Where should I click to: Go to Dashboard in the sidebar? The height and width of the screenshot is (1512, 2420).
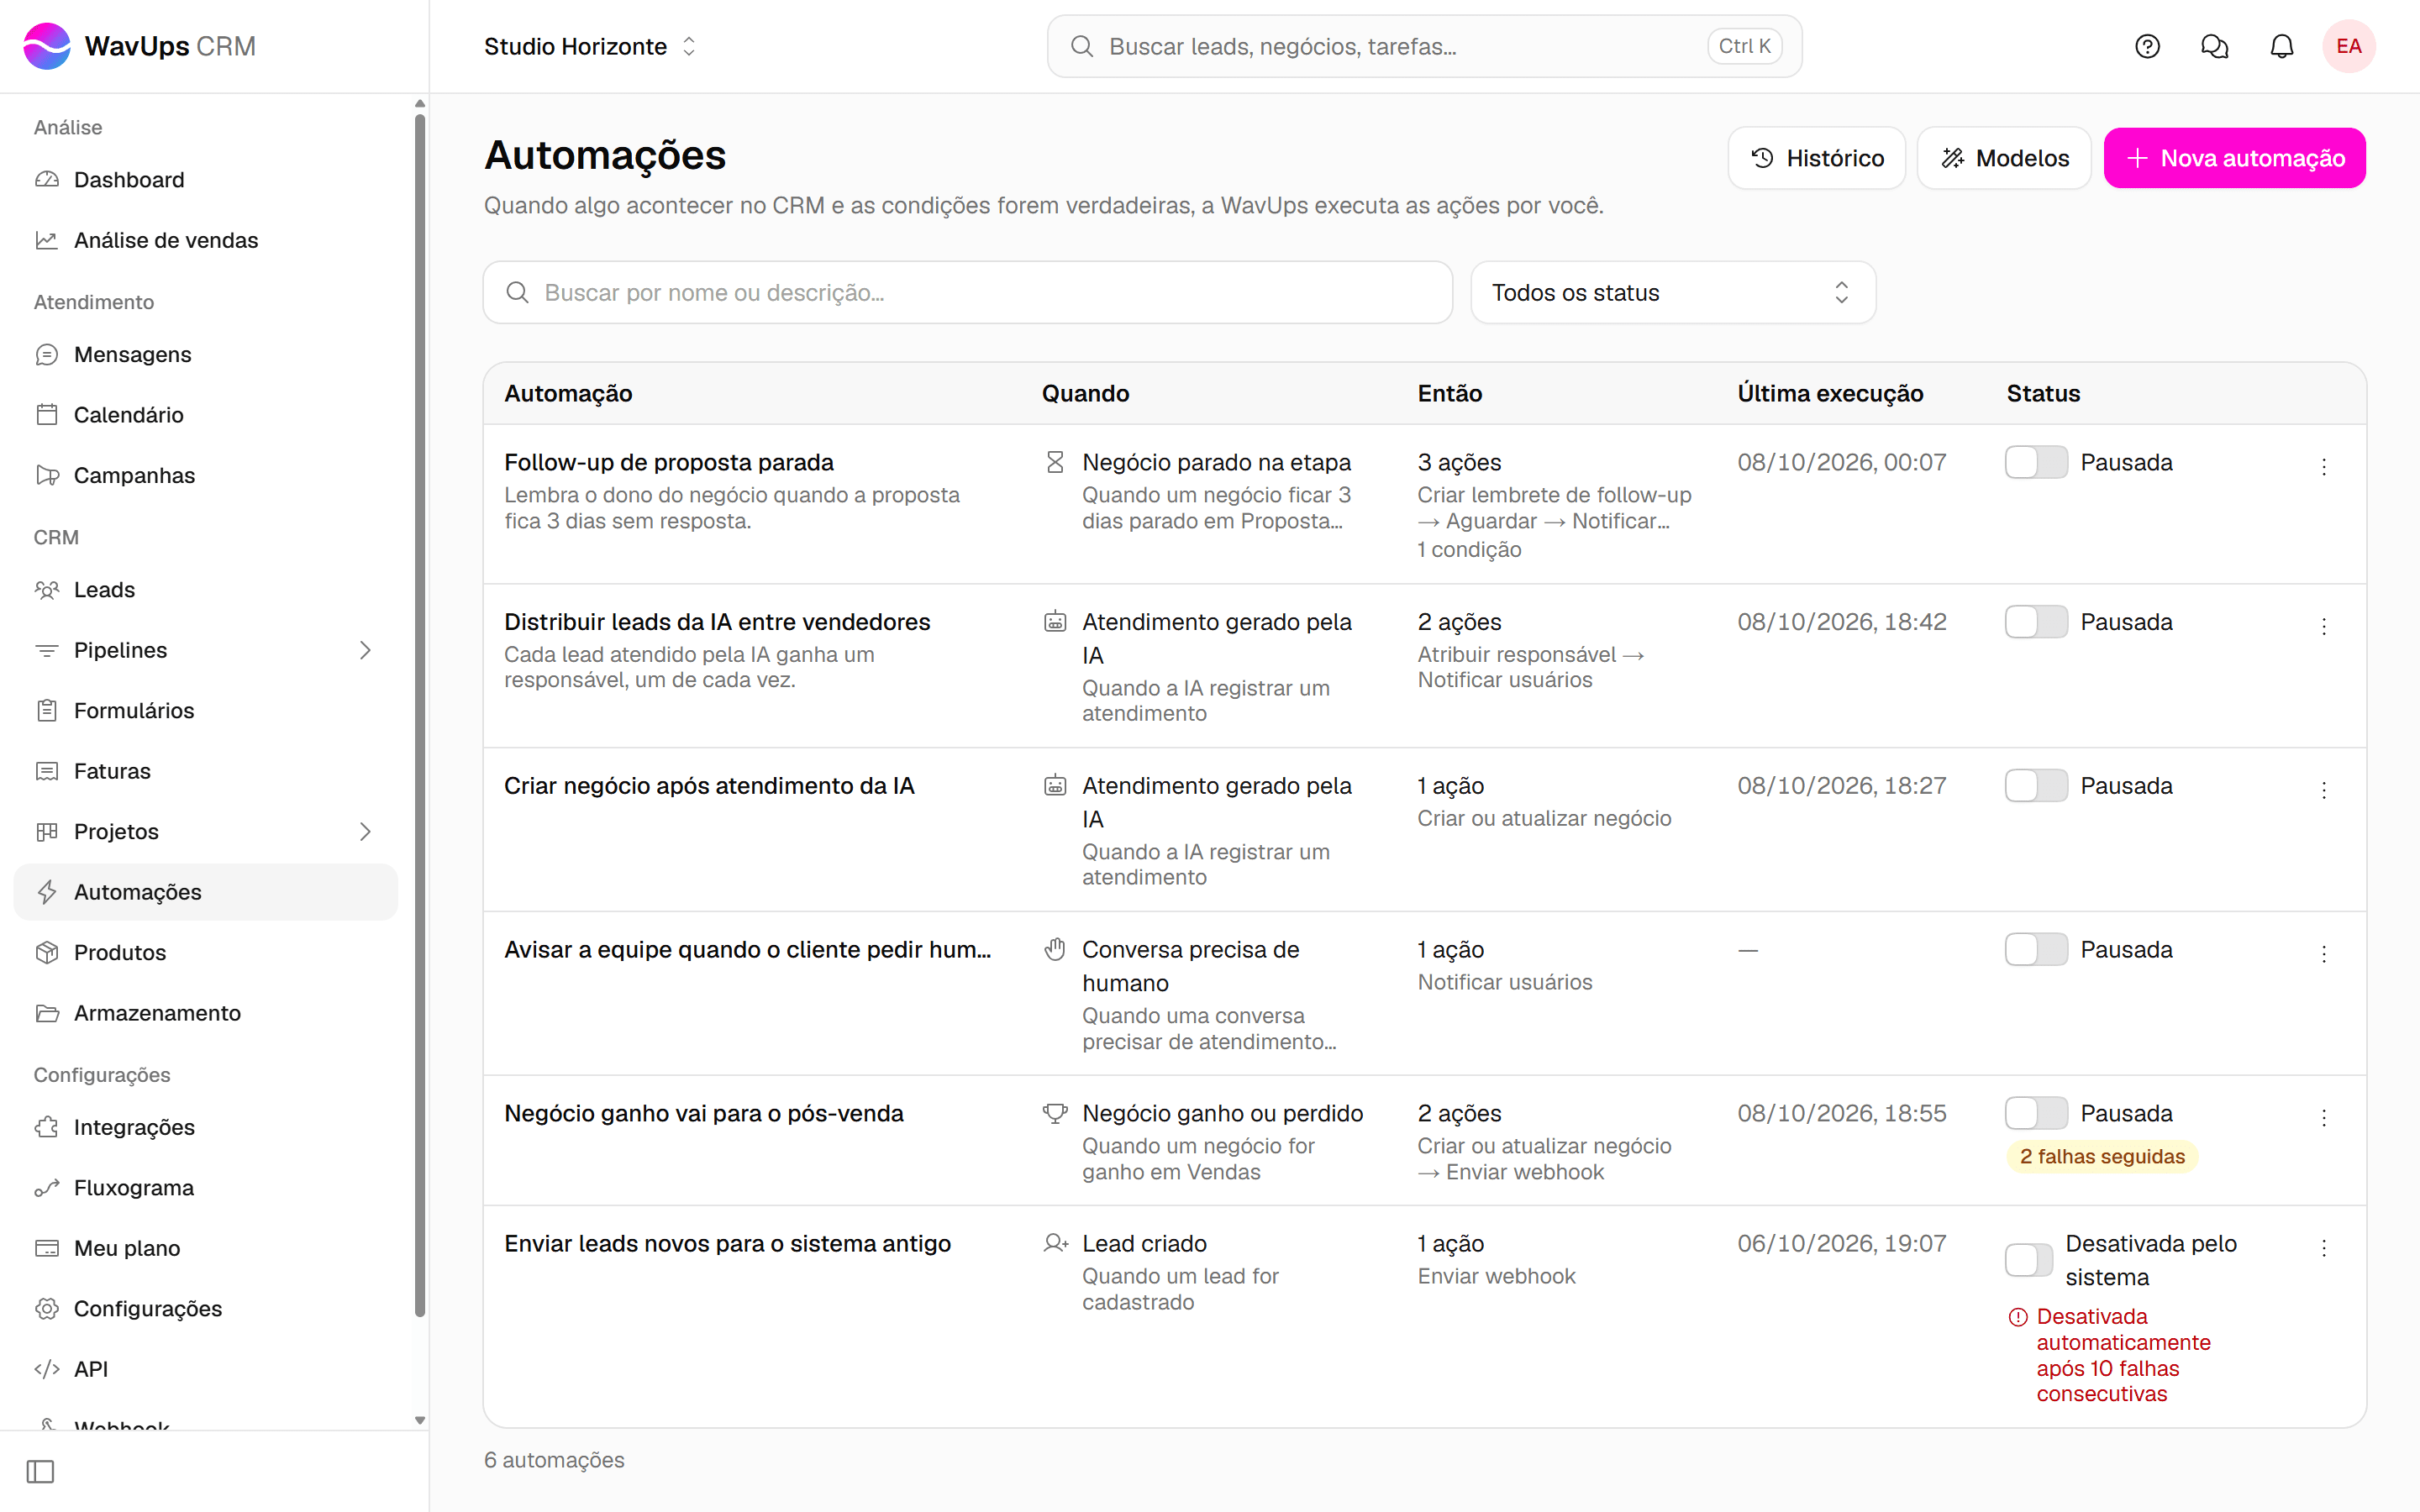(x=206, y=179)
